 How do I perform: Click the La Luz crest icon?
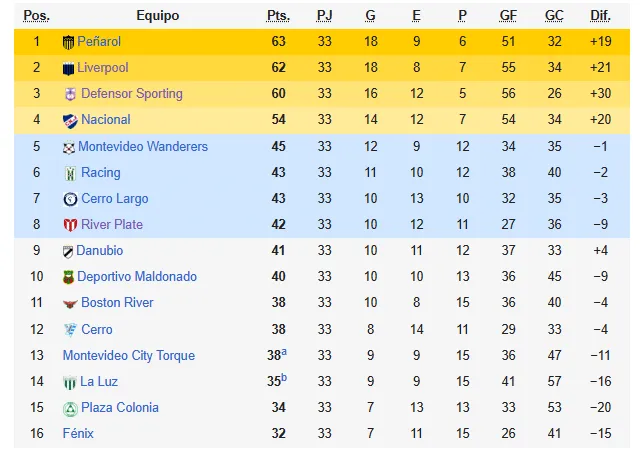pos(70,382)
